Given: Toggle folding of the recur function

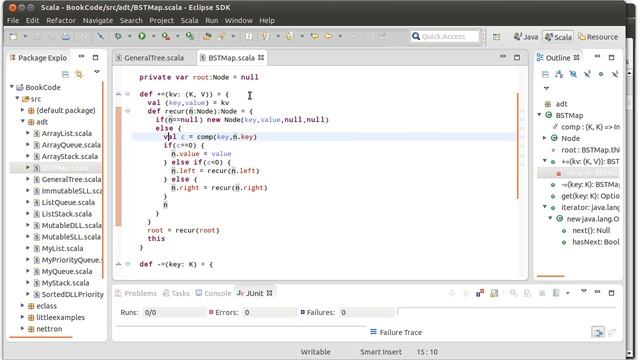Looking at the screenshot, I should [x=128, y=111].
